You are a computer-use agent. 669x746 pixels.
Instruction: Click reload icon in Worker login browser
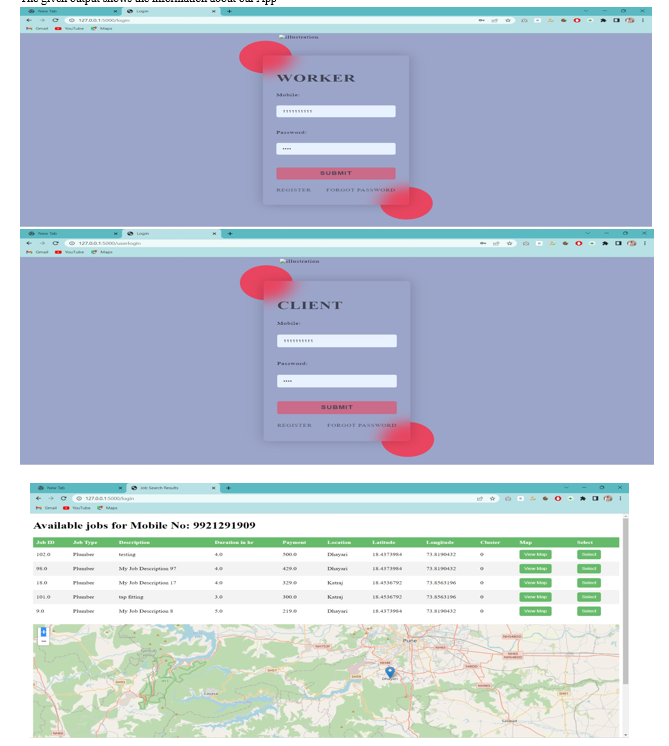pyautogui.click(x=55, y=20)
